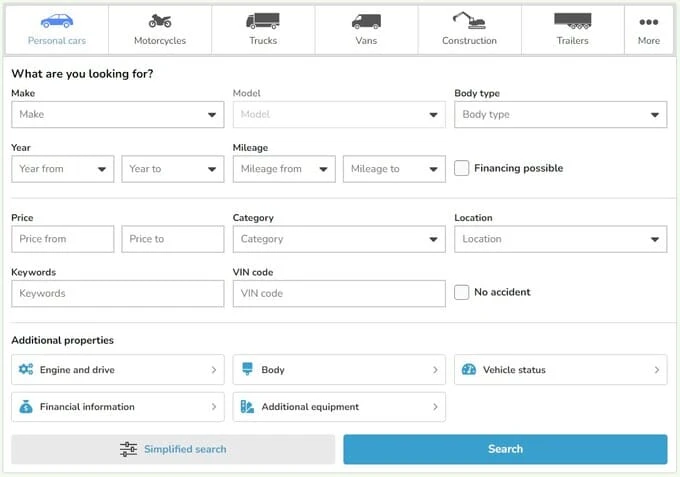Click into the Keywords field
The width and height of the screenshot is (680, 477).
click(118, 294)
